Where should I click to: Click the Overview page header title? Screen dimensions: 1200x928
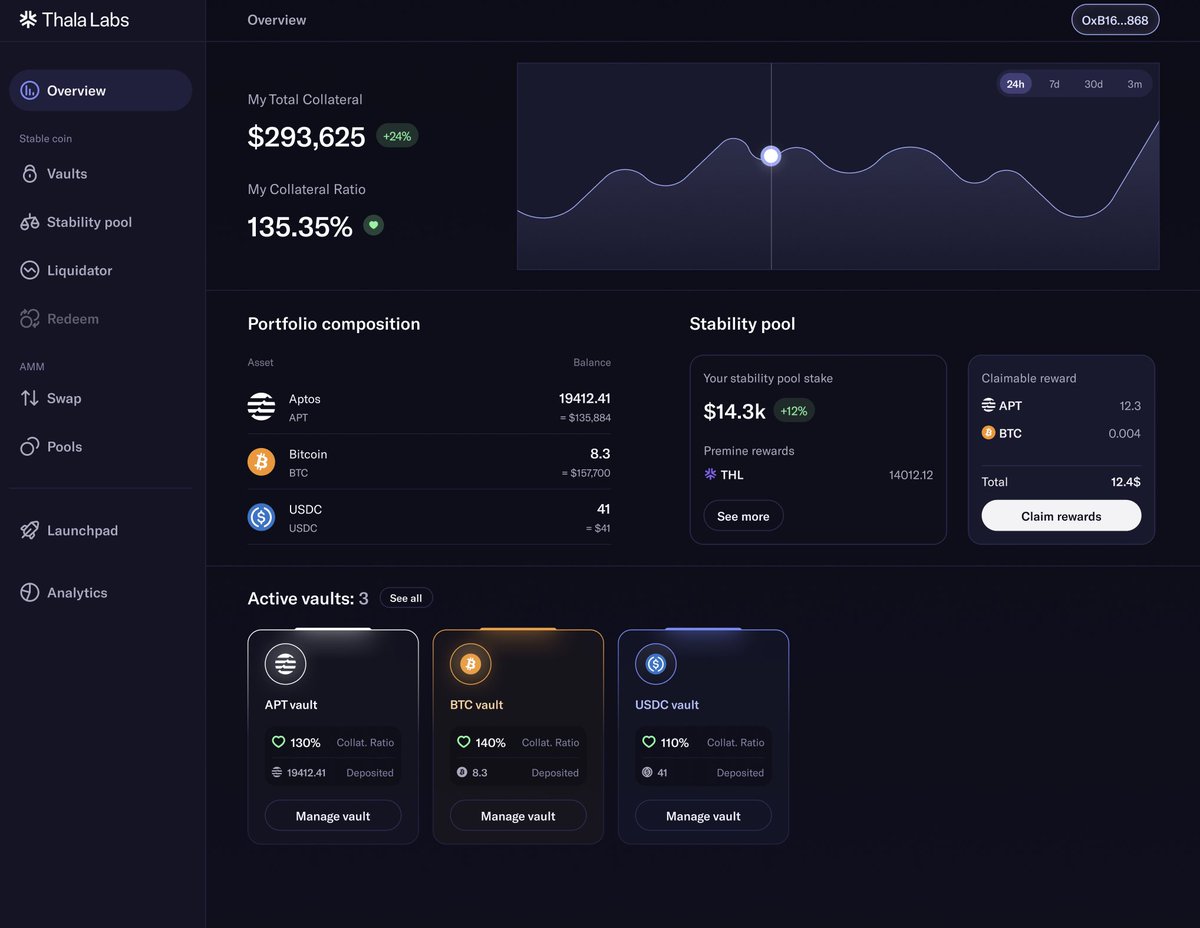277,20
